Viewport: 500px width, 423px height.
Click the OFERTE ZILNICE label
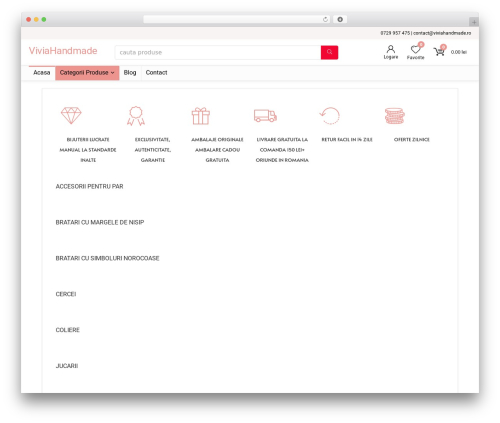[x=412, y=139]
